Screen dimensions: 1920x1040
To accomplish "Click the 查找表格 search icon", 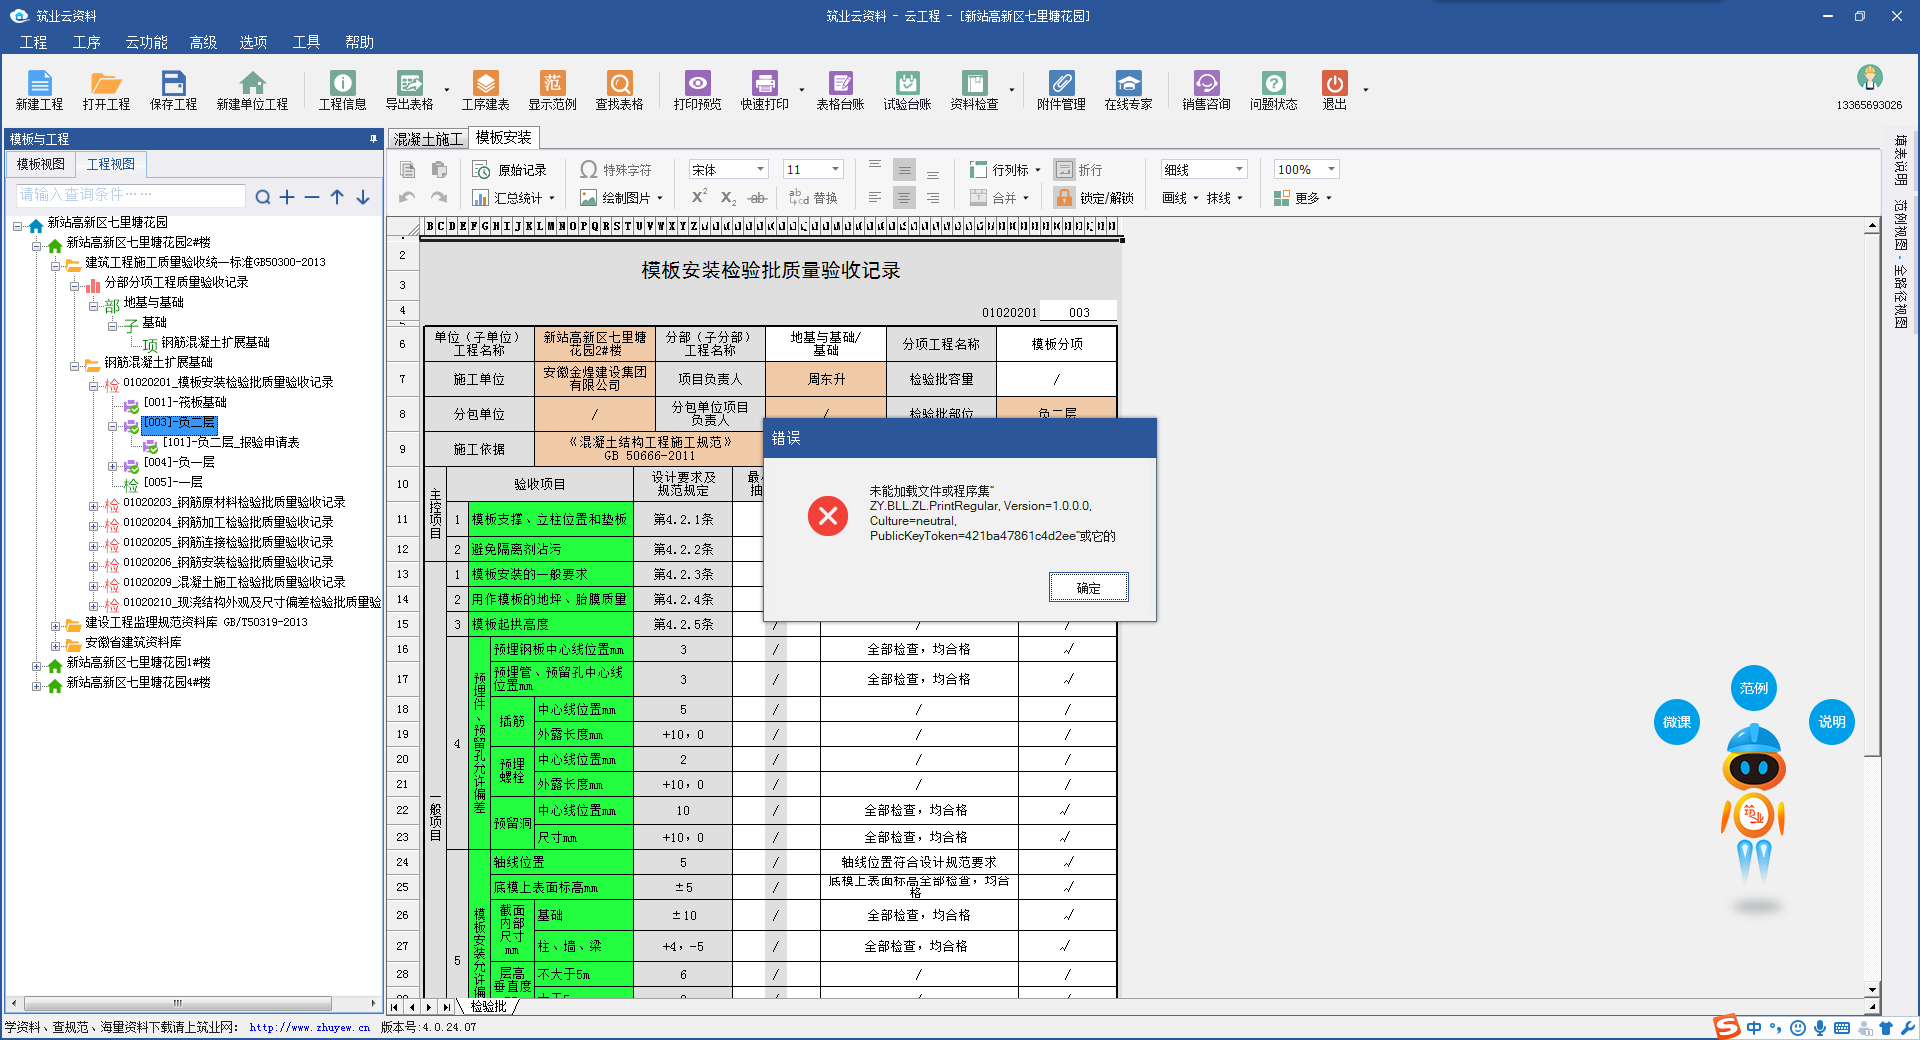I will 619,89.
